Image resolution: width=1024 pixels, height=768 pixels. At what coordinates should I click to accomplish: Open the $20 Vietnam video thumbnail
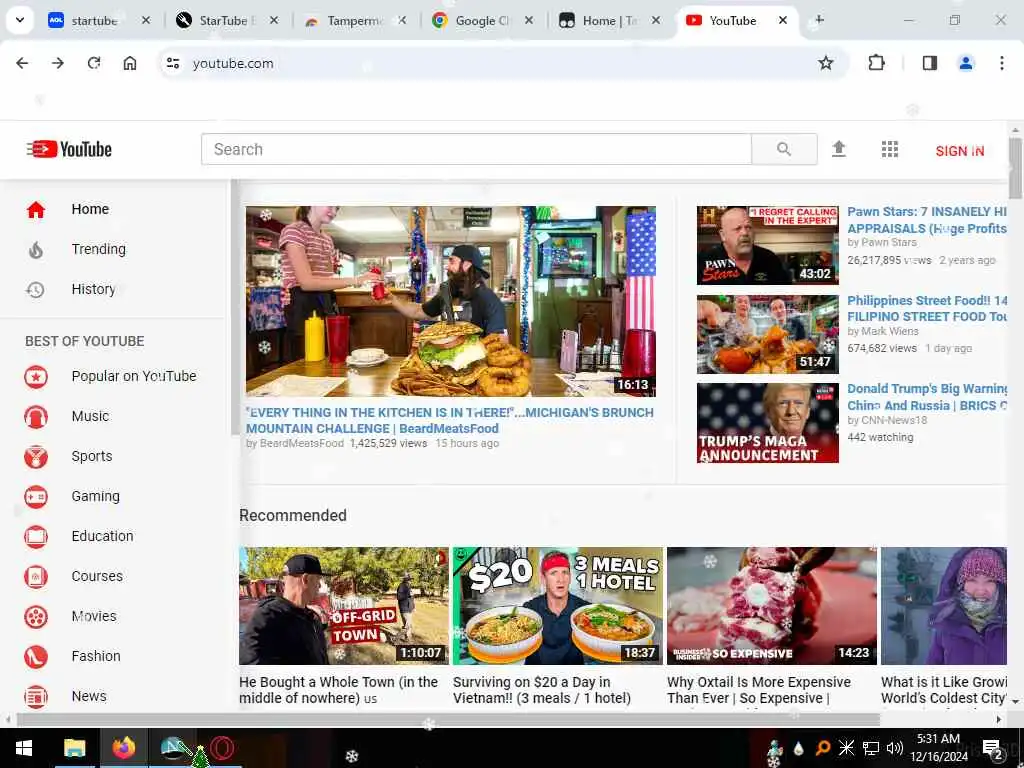pyautogui.click(x=558, y=606)
